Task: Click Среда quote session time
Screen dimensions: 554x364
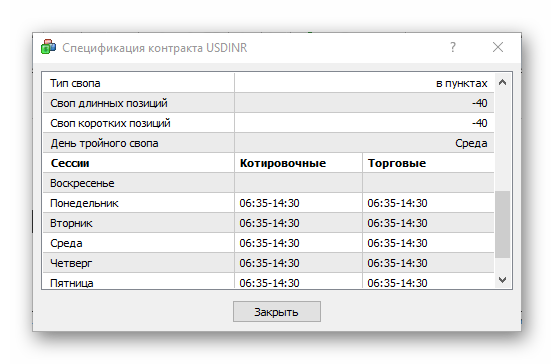Action: point(269,243)
